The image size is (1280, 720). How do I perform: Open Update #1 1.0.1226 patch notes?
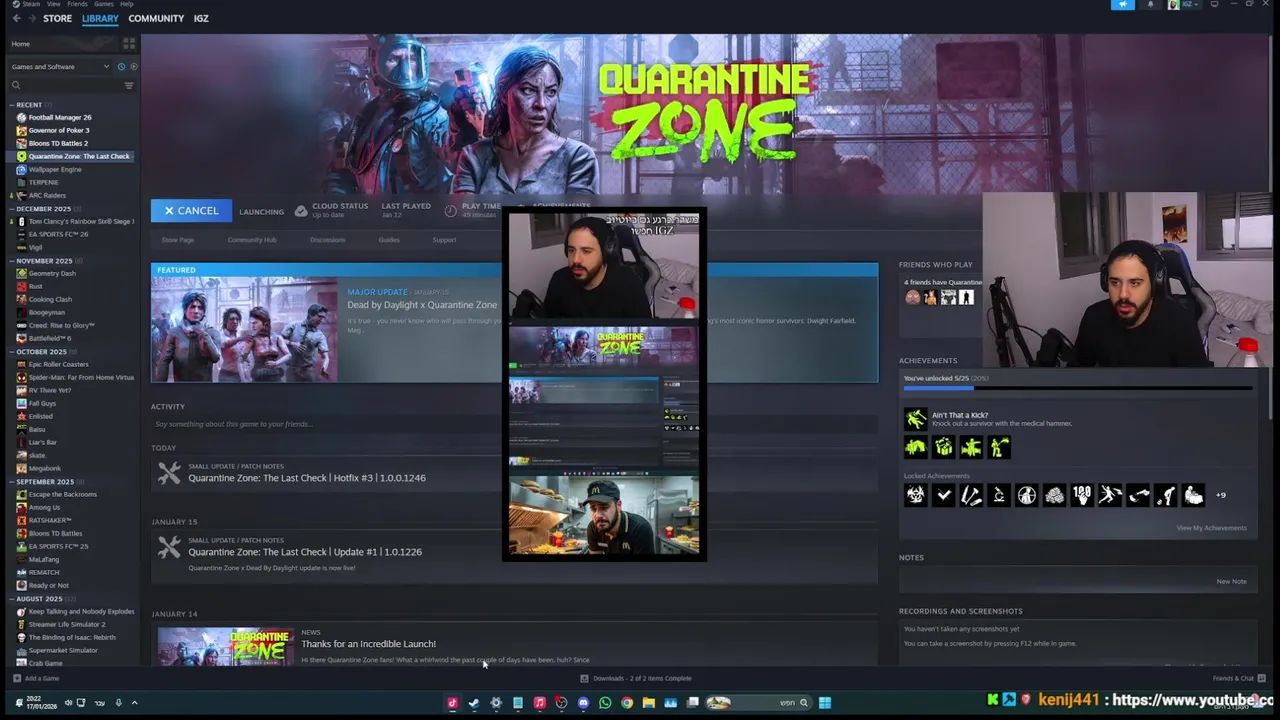[x=305, y=552]
